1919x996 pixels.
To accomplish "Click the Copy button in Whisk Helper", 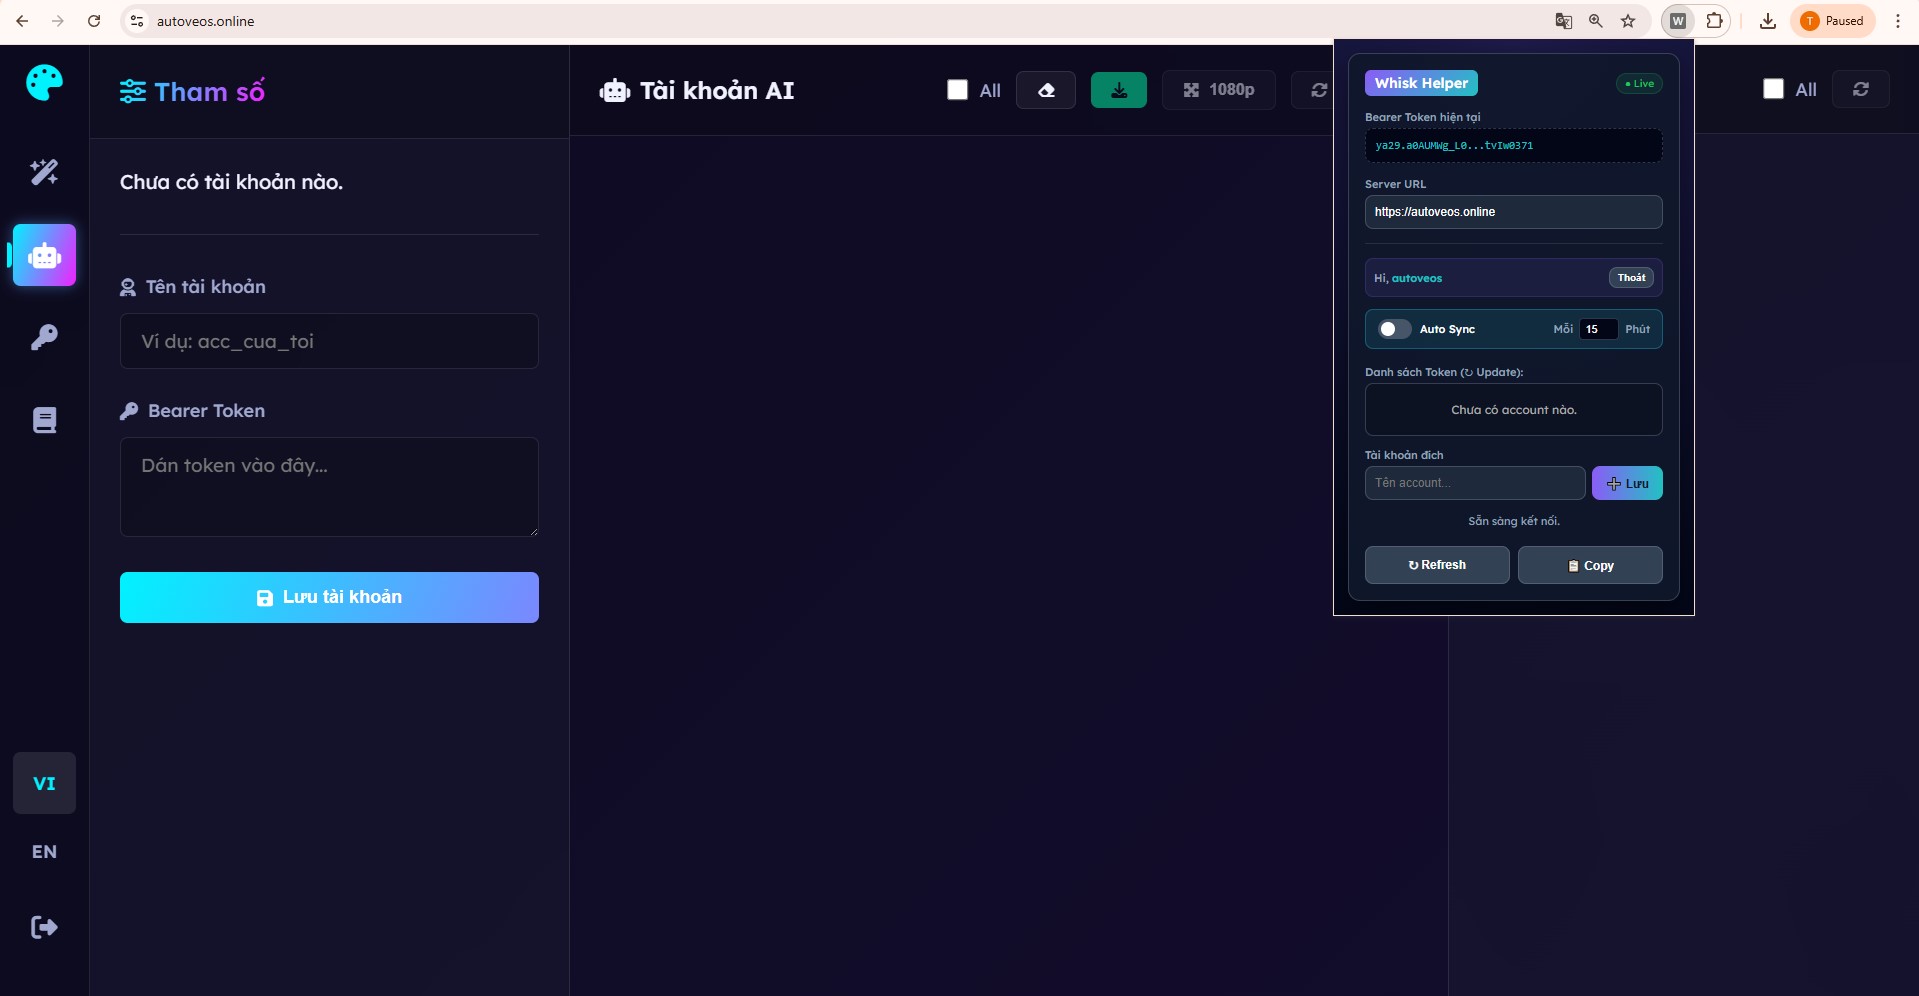I will point(1589,565).
